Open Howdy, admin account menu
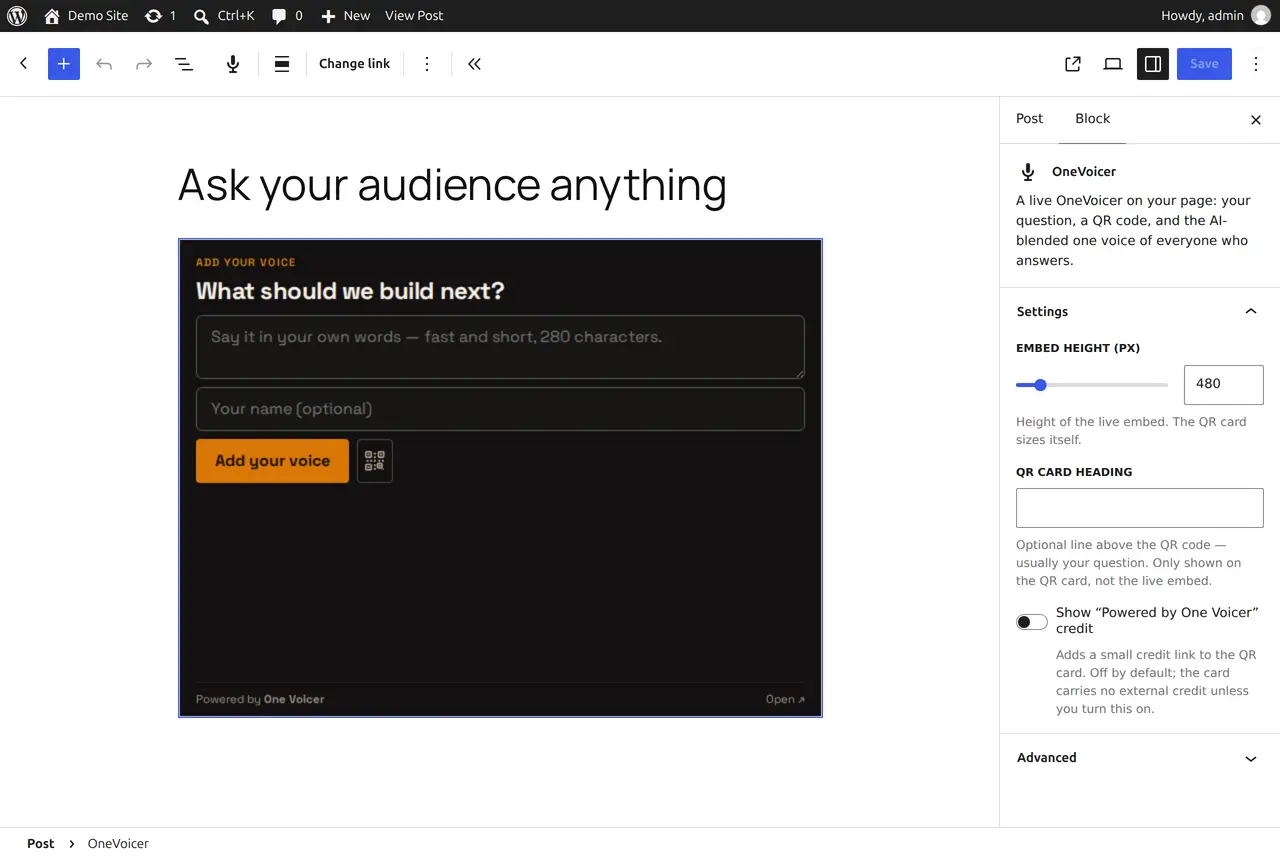 1216,16
